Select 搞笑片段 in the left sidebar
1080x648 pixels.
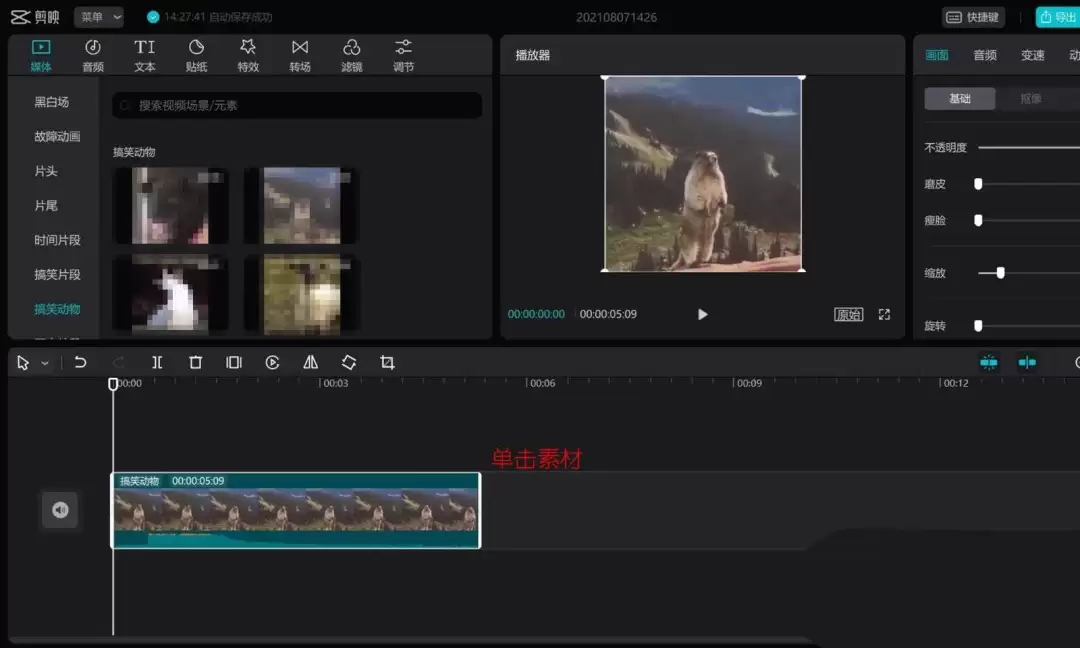coord(57,274)
